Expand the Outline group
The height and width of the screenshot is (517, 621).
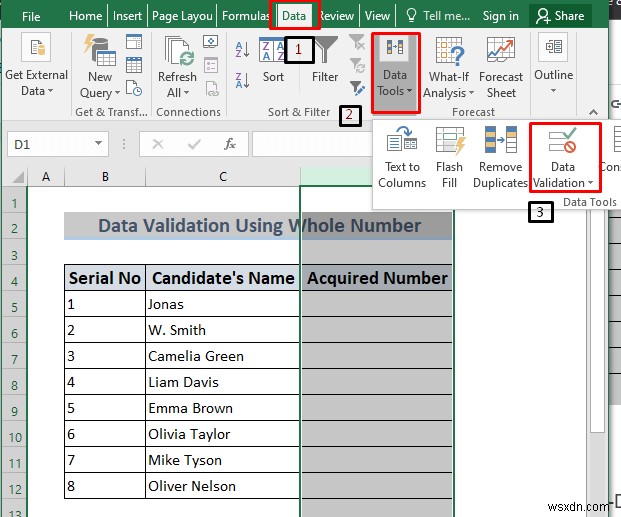point(553,65)
